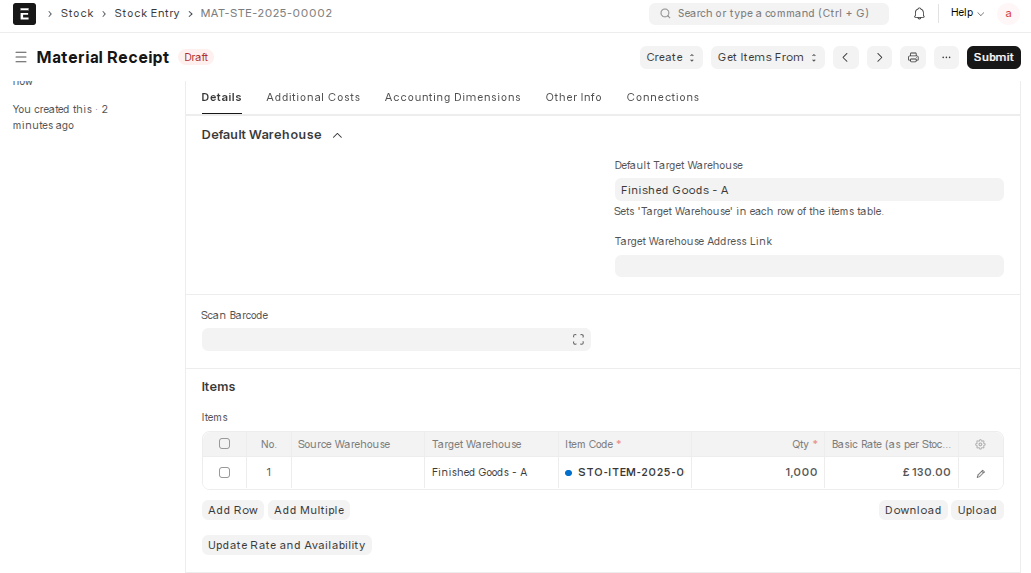1031x573 pixels.
Task: Click the Item Code column header
Action: pyautogui.click(x=625, y=444)
